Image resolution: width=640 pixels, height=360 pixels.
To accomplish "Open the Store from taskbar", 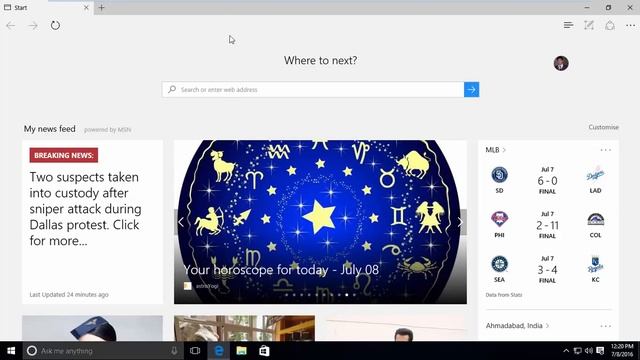I will pos(264,351).
